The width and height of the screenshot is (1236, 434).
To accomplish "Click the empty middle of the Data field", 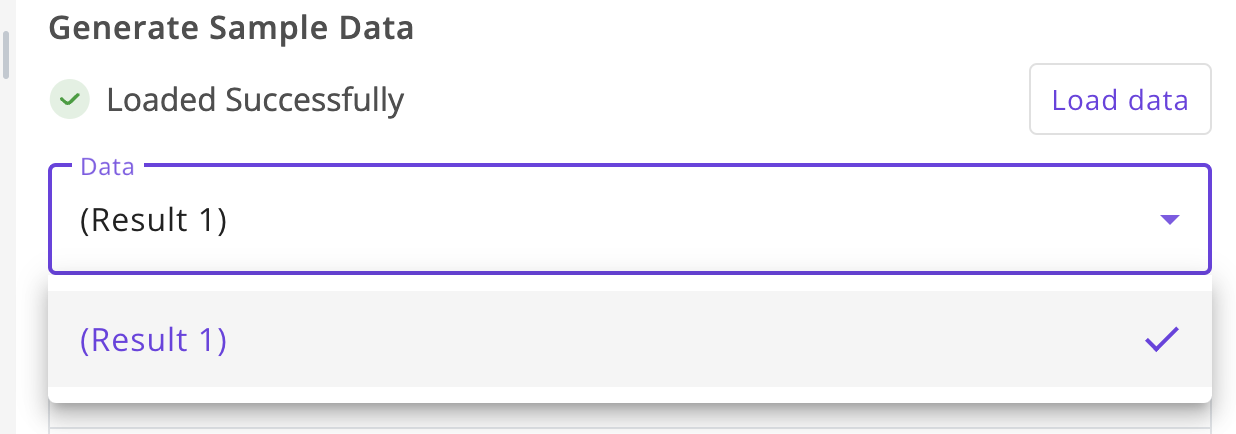I will coord(690,220).
